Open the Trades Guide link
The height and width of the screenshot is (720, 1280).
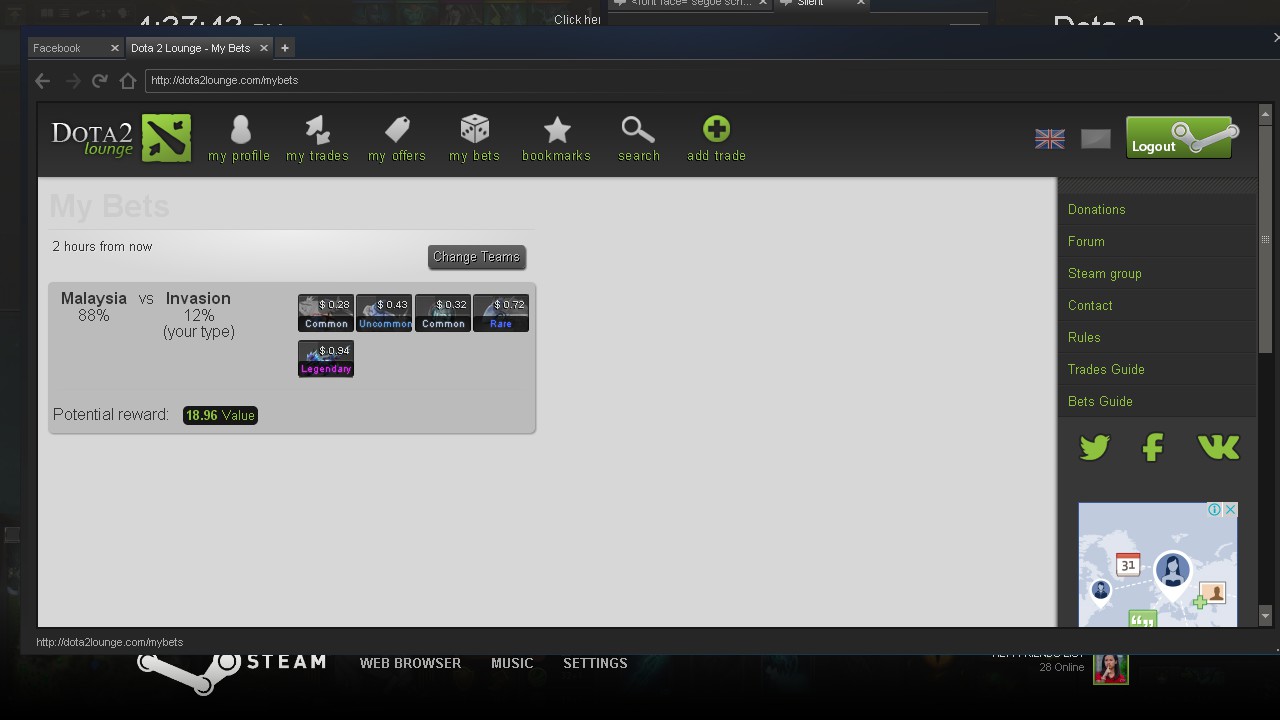click(1106, 369)
